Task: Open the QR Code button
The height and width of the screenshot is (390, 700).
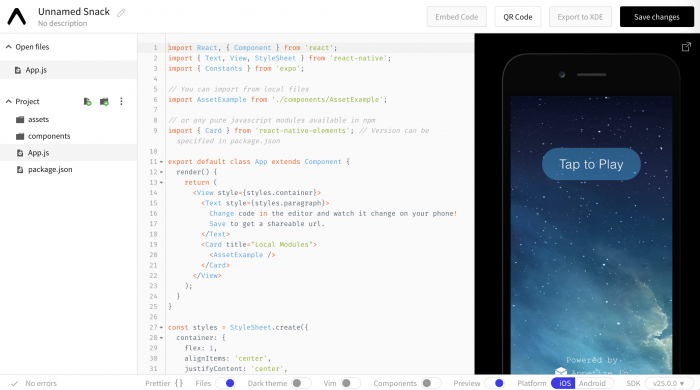Action: pos(518,17)
